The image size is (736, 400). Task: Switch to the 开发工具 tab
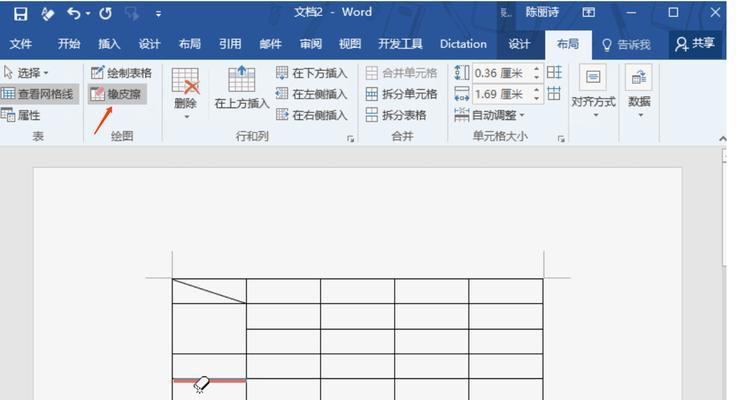400,44
